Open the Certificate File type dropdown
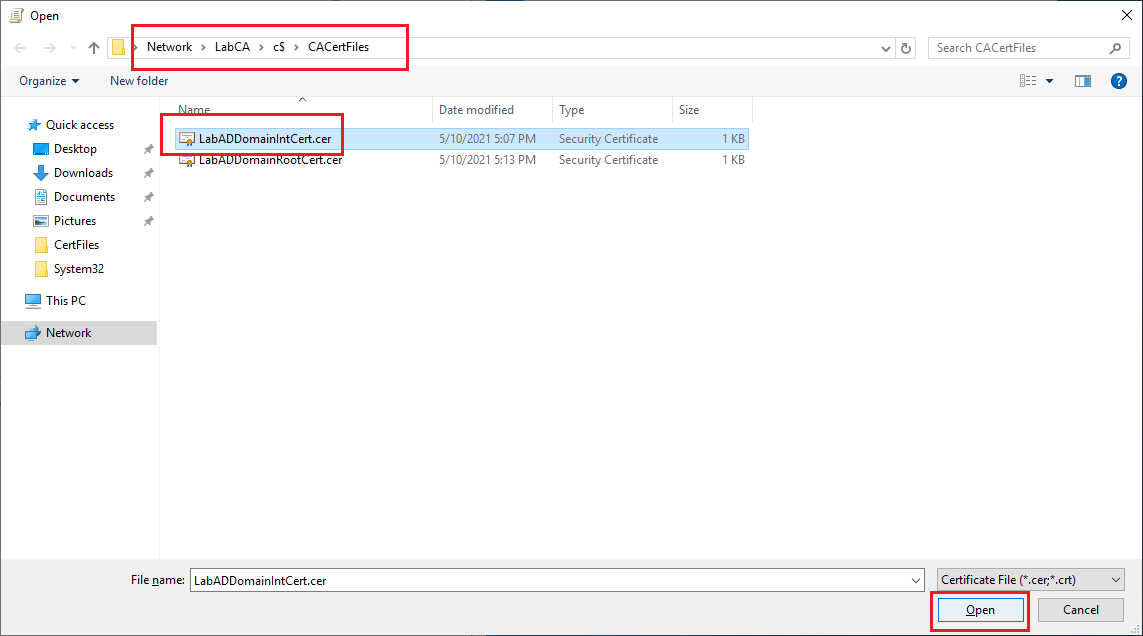1143x636 pixels. pos(1030,580)
